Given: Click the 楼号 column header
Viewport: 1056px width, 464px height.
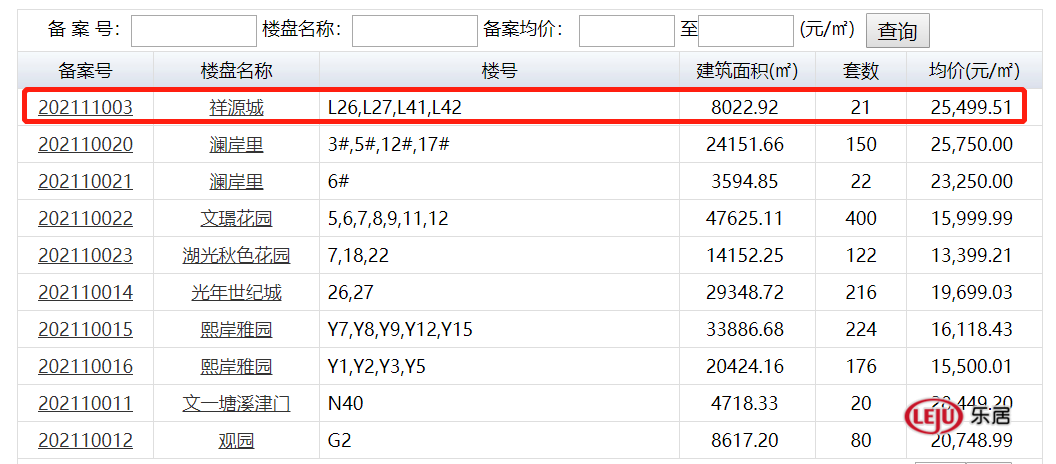Looking at the screenshot, I should coord(499,70).
